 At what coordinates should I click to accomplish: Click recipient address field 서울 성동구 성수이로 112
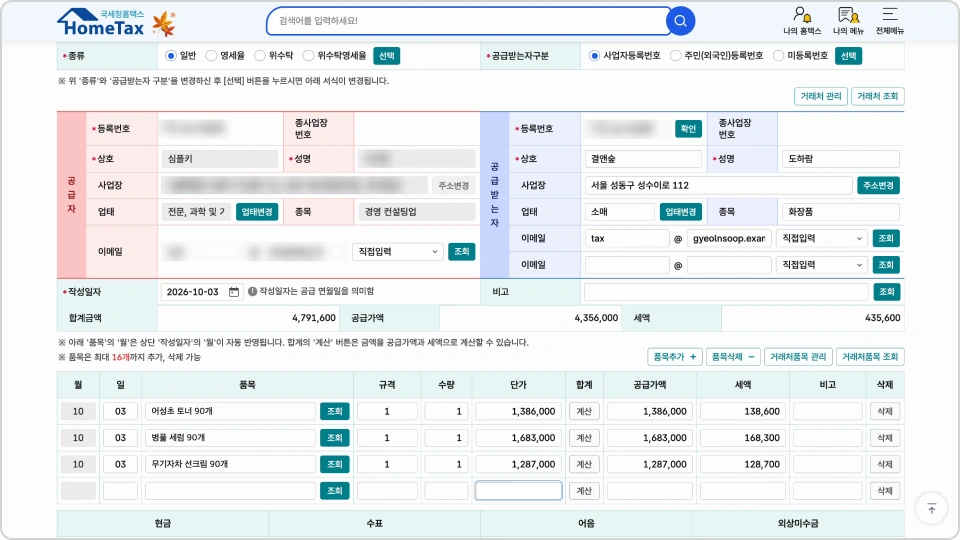point(718,186)
